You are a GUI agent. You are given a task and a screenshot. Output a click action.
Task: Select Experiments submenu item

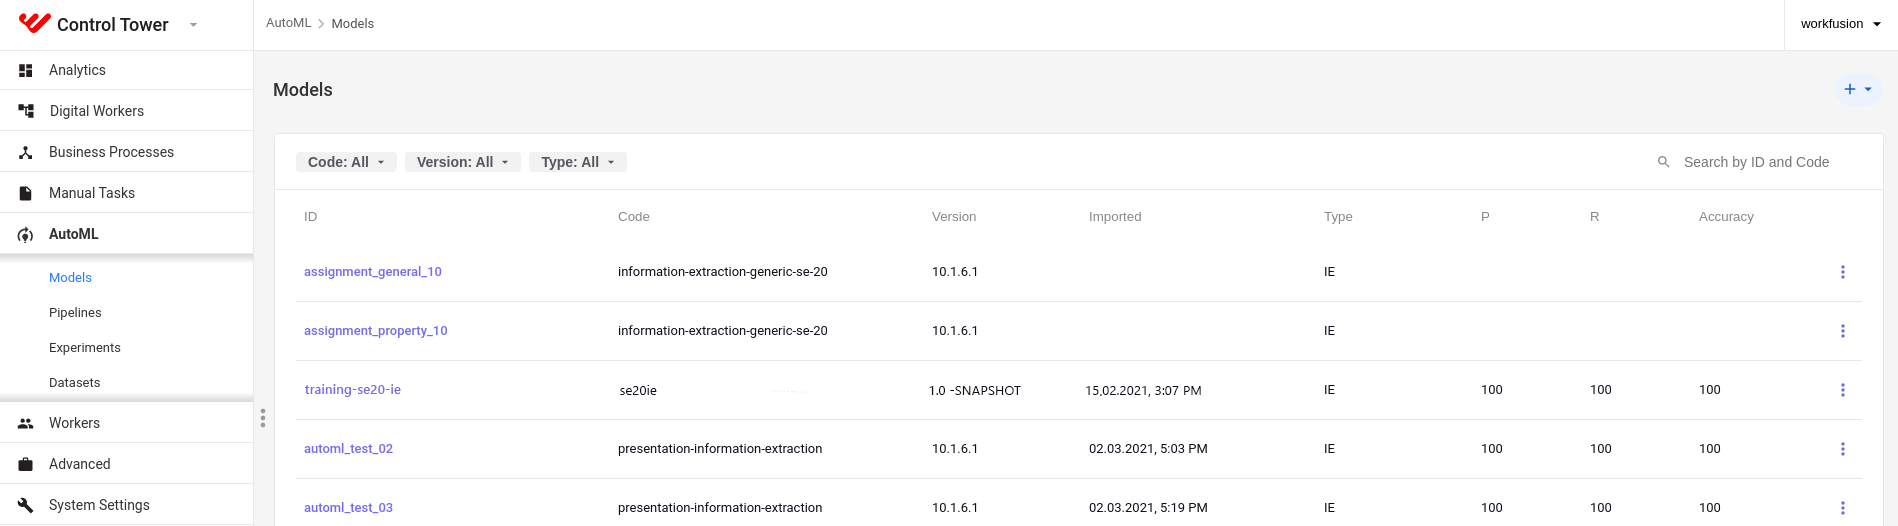[85, 348]
